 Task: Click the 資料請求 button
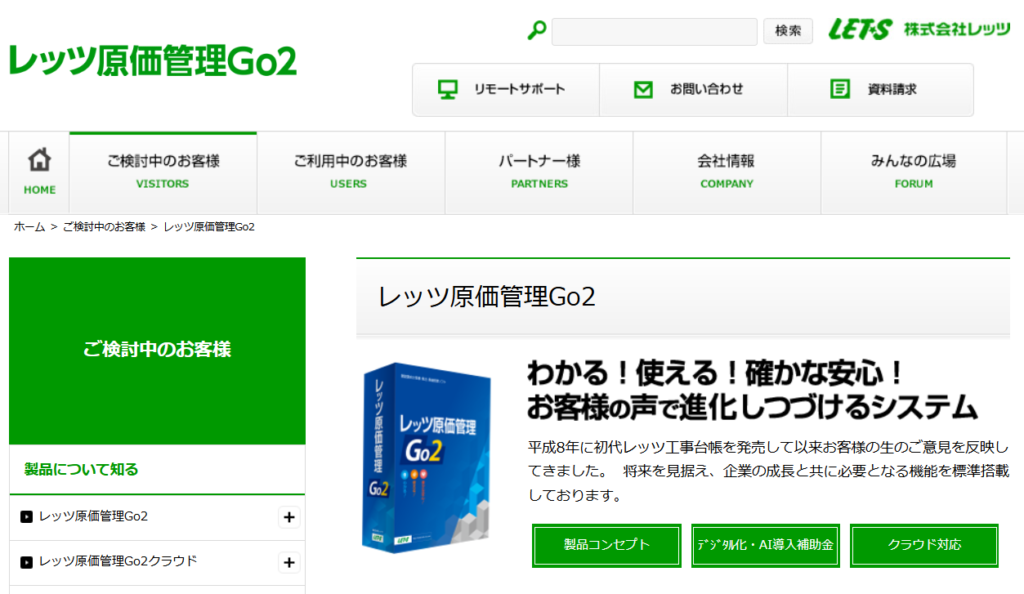[880, 89]
